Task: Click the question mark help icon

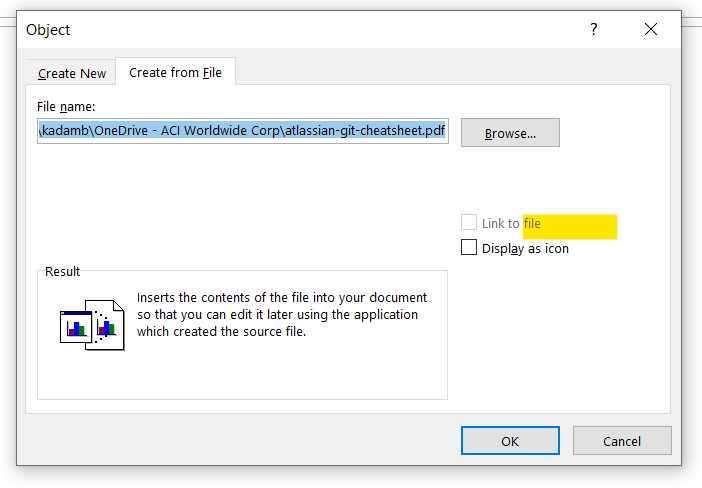Action: click(594, 30)
